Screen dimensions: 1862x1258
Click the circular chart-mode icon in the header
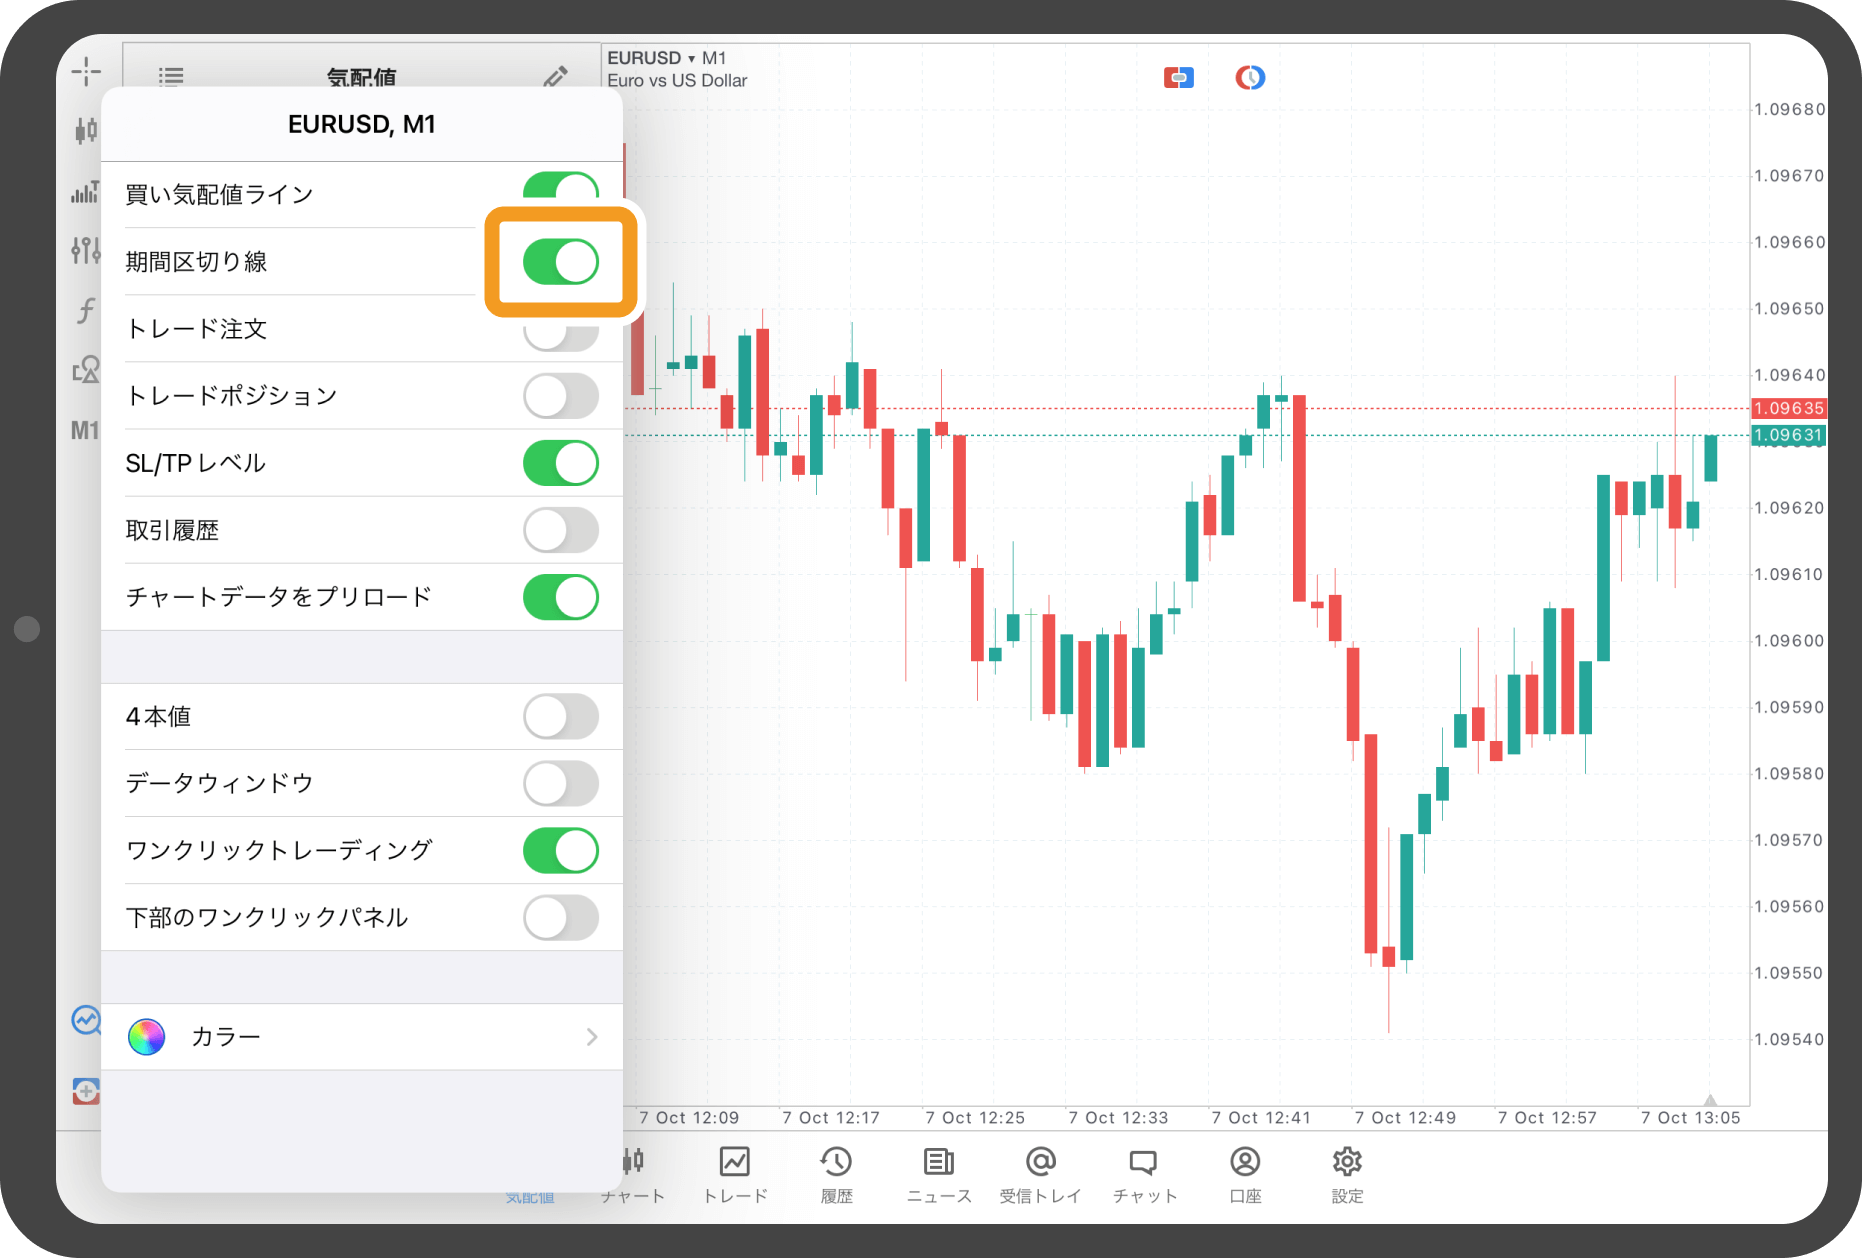1250,77
